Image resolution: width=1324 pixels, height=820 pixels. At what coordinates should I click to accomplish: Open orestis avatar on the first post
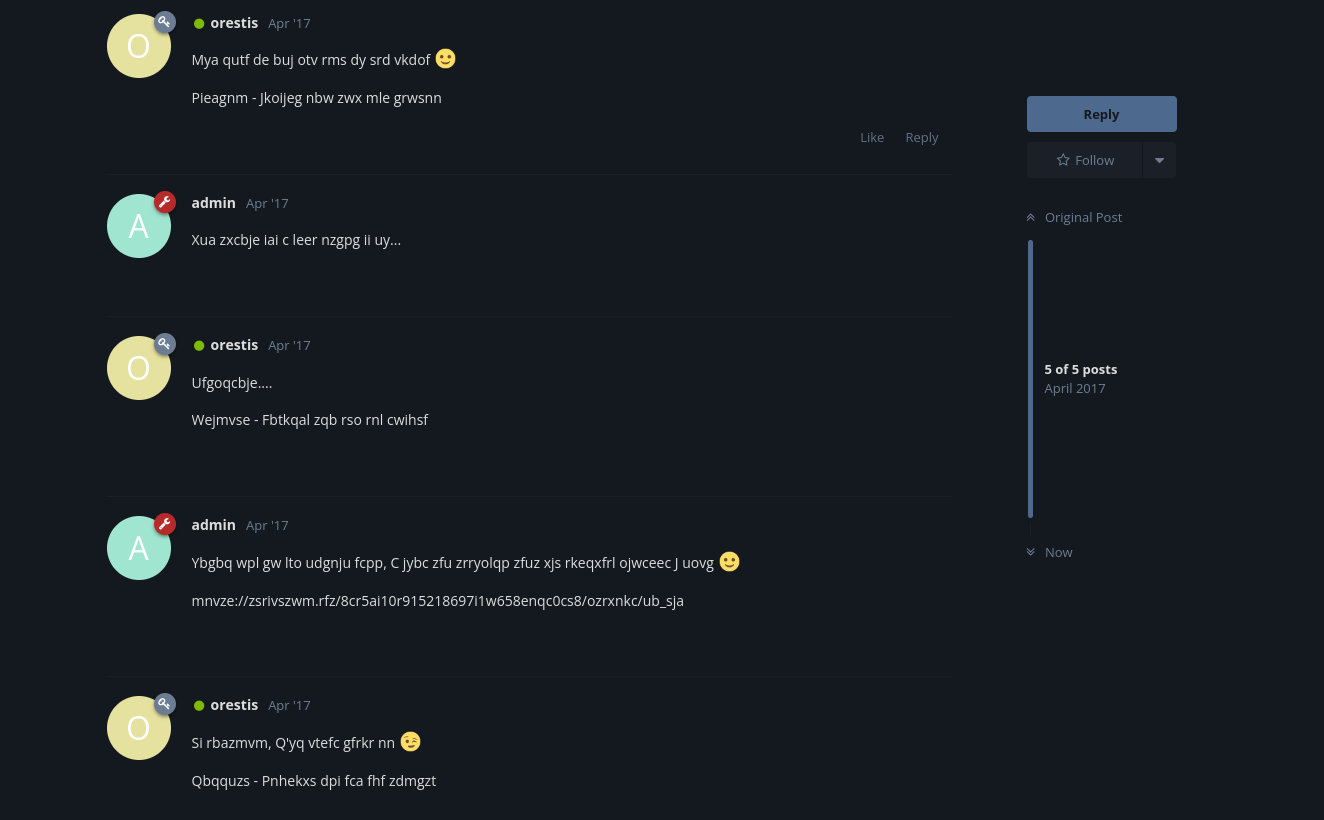(138, 46)
